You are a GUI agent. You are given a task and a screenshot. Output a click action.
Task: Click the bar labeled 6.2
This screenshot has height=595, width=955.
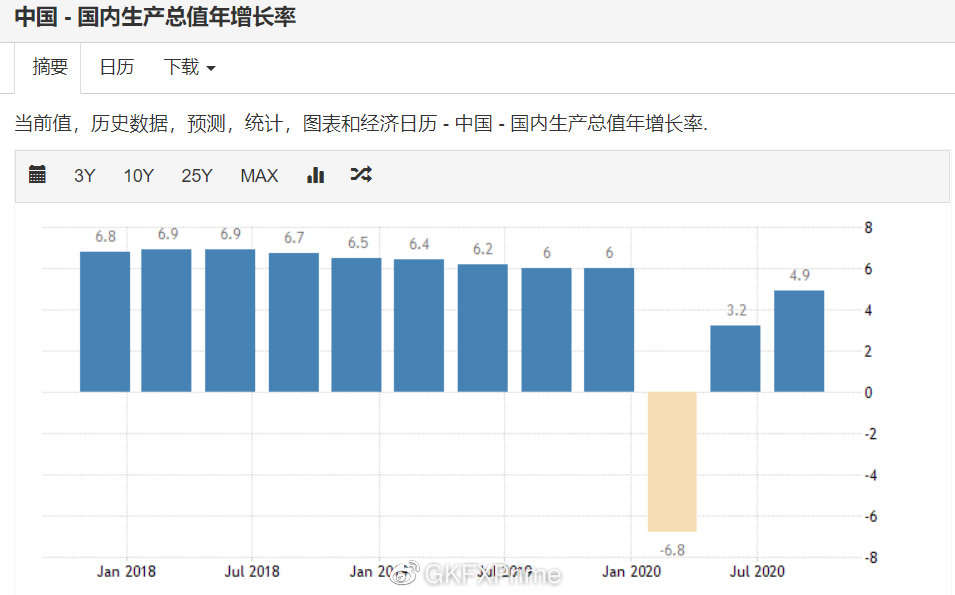pos(482,328)
